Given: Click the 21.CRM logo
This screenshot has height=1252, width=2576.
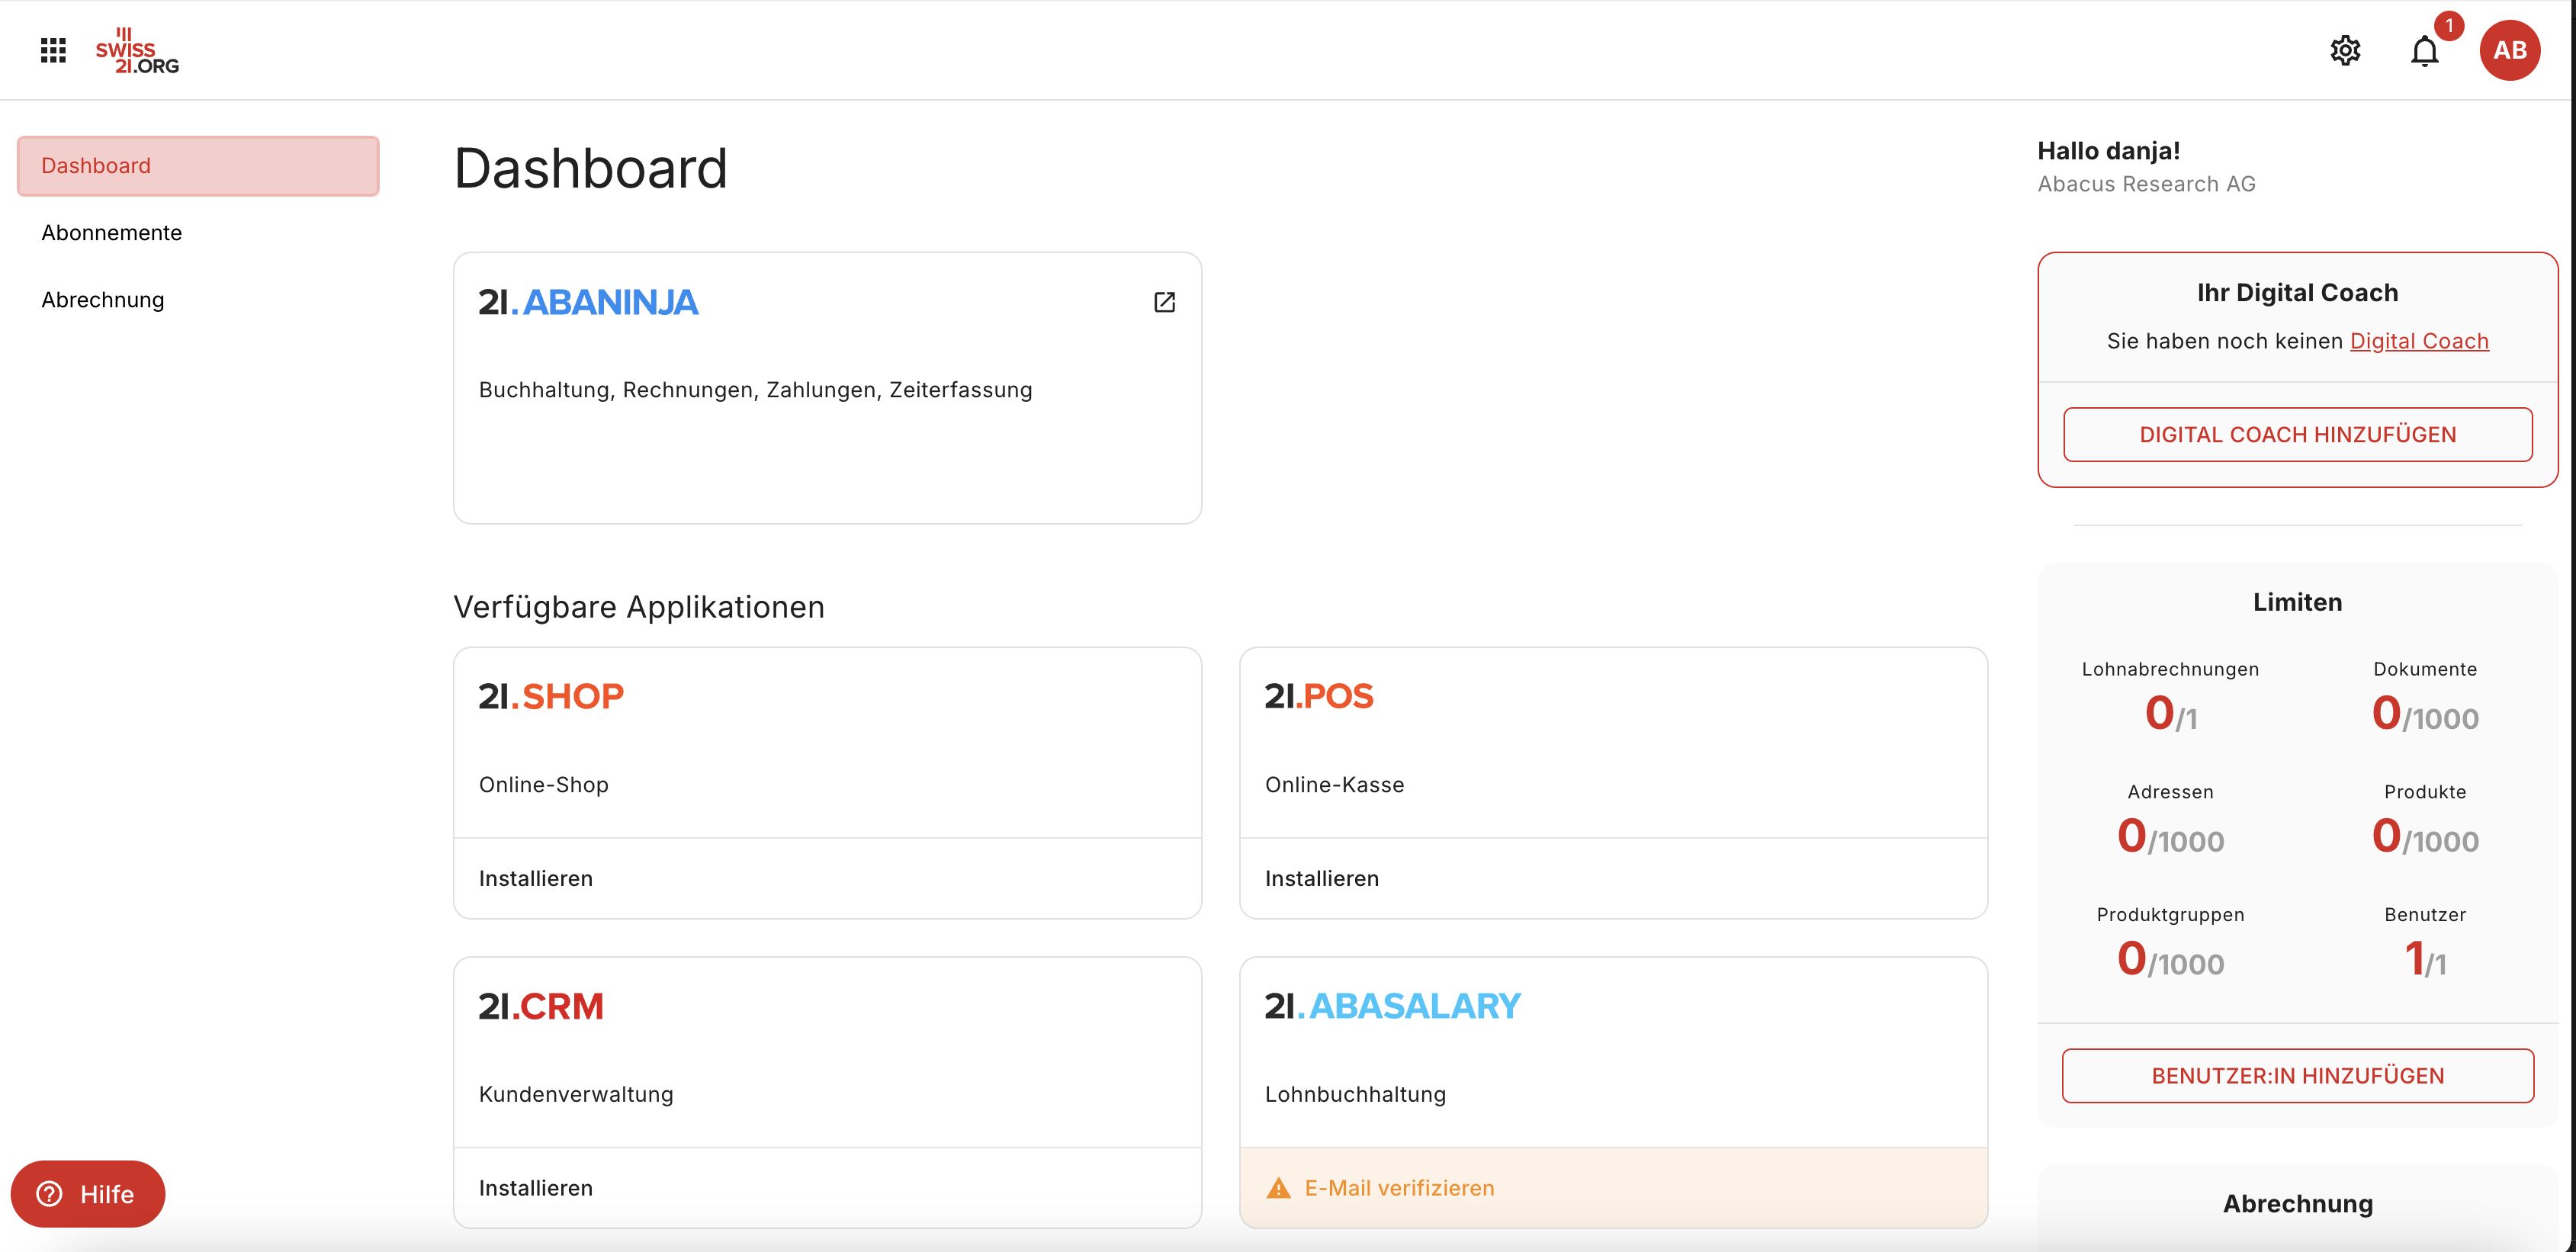Looking at the screenshot, I should tap(541, 1006).
